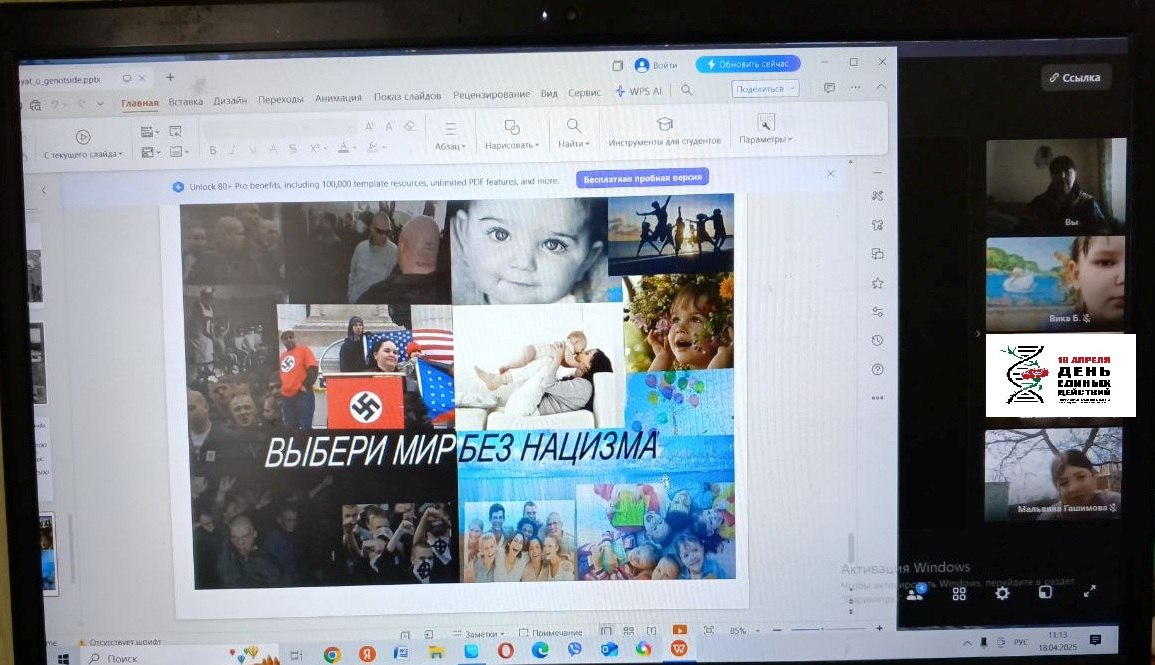This screenshot has width=1155, height=665.
Task: Click the Войти sign-in button
Action: click(x=656, y=66)
